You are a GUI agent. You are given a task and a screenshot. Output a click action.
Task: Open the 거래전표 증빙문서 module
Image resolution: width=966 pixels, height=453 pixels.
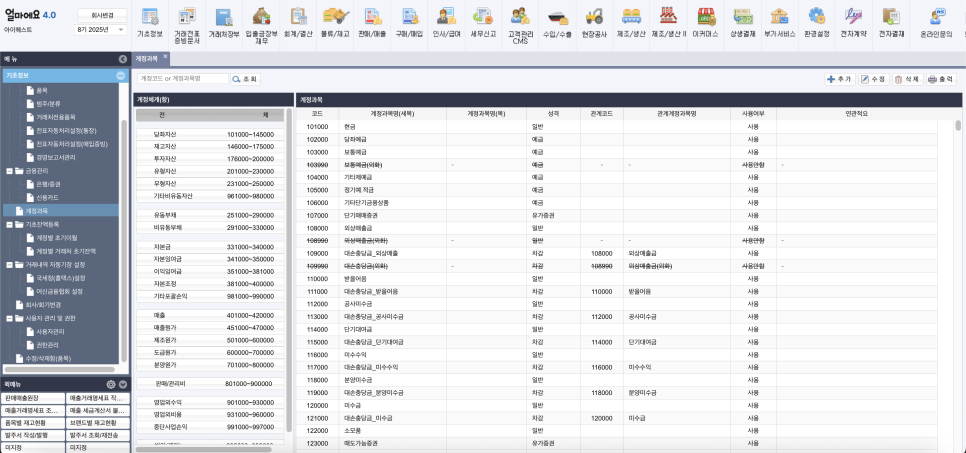(x=187, y=25)
